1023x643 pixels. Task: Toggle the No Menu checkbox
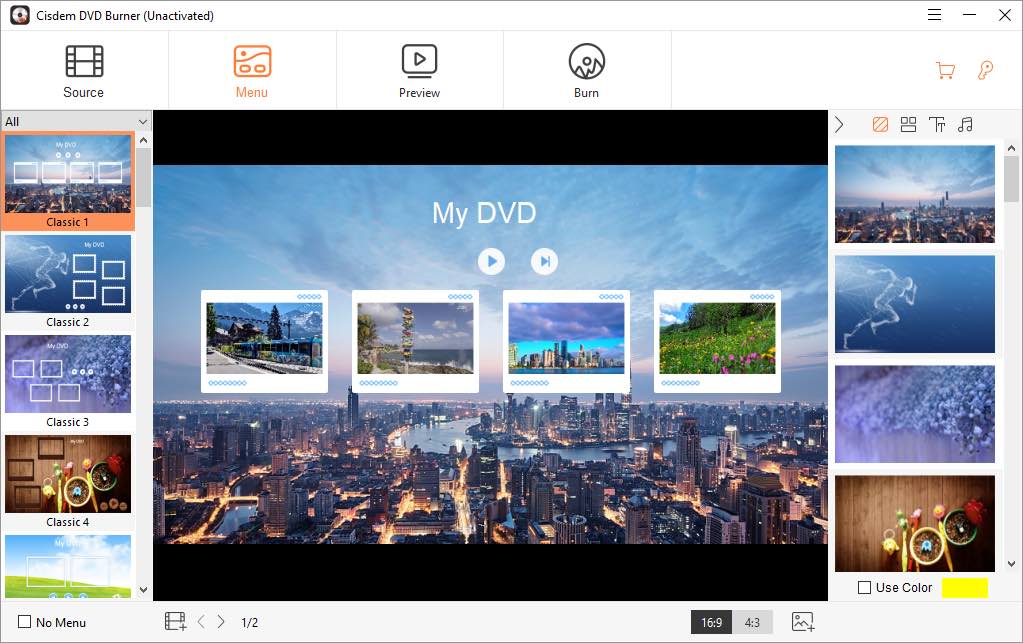(24, 621)
